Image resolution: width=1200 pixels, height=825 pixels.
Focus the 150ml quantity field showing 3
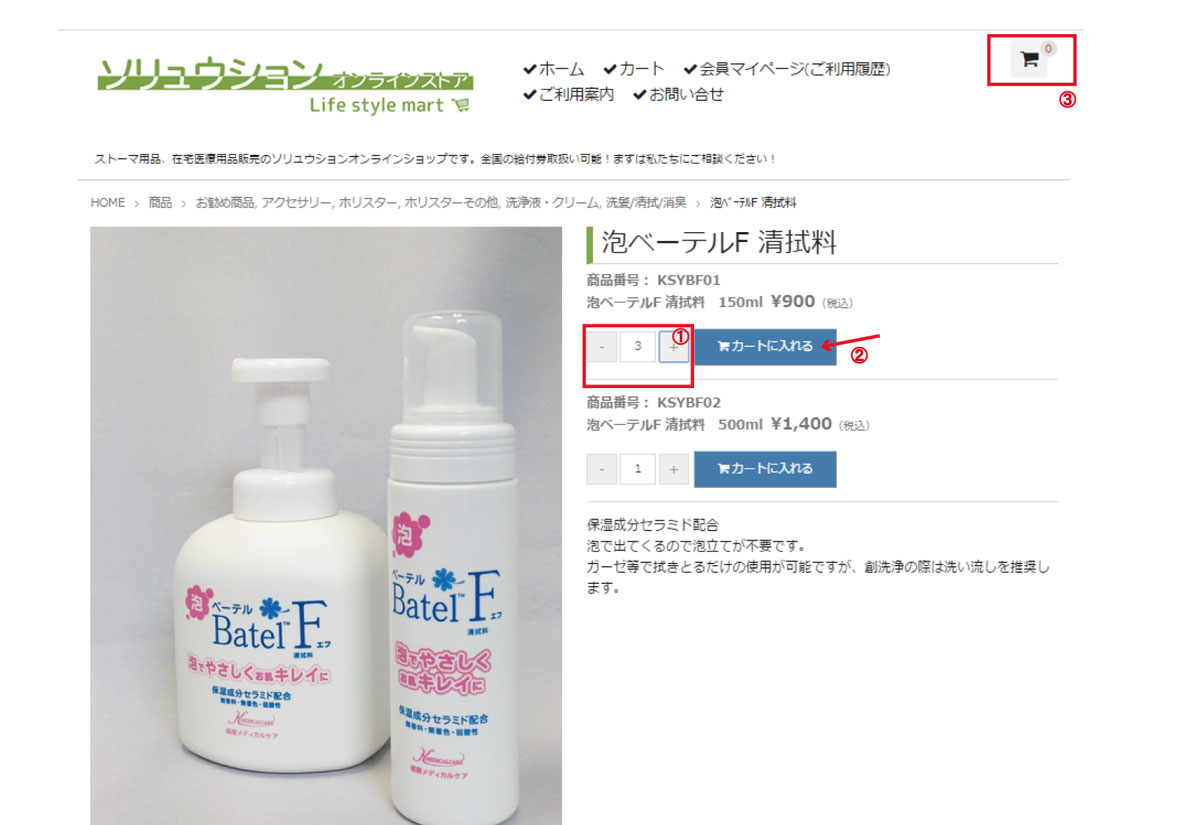[637, 347]
